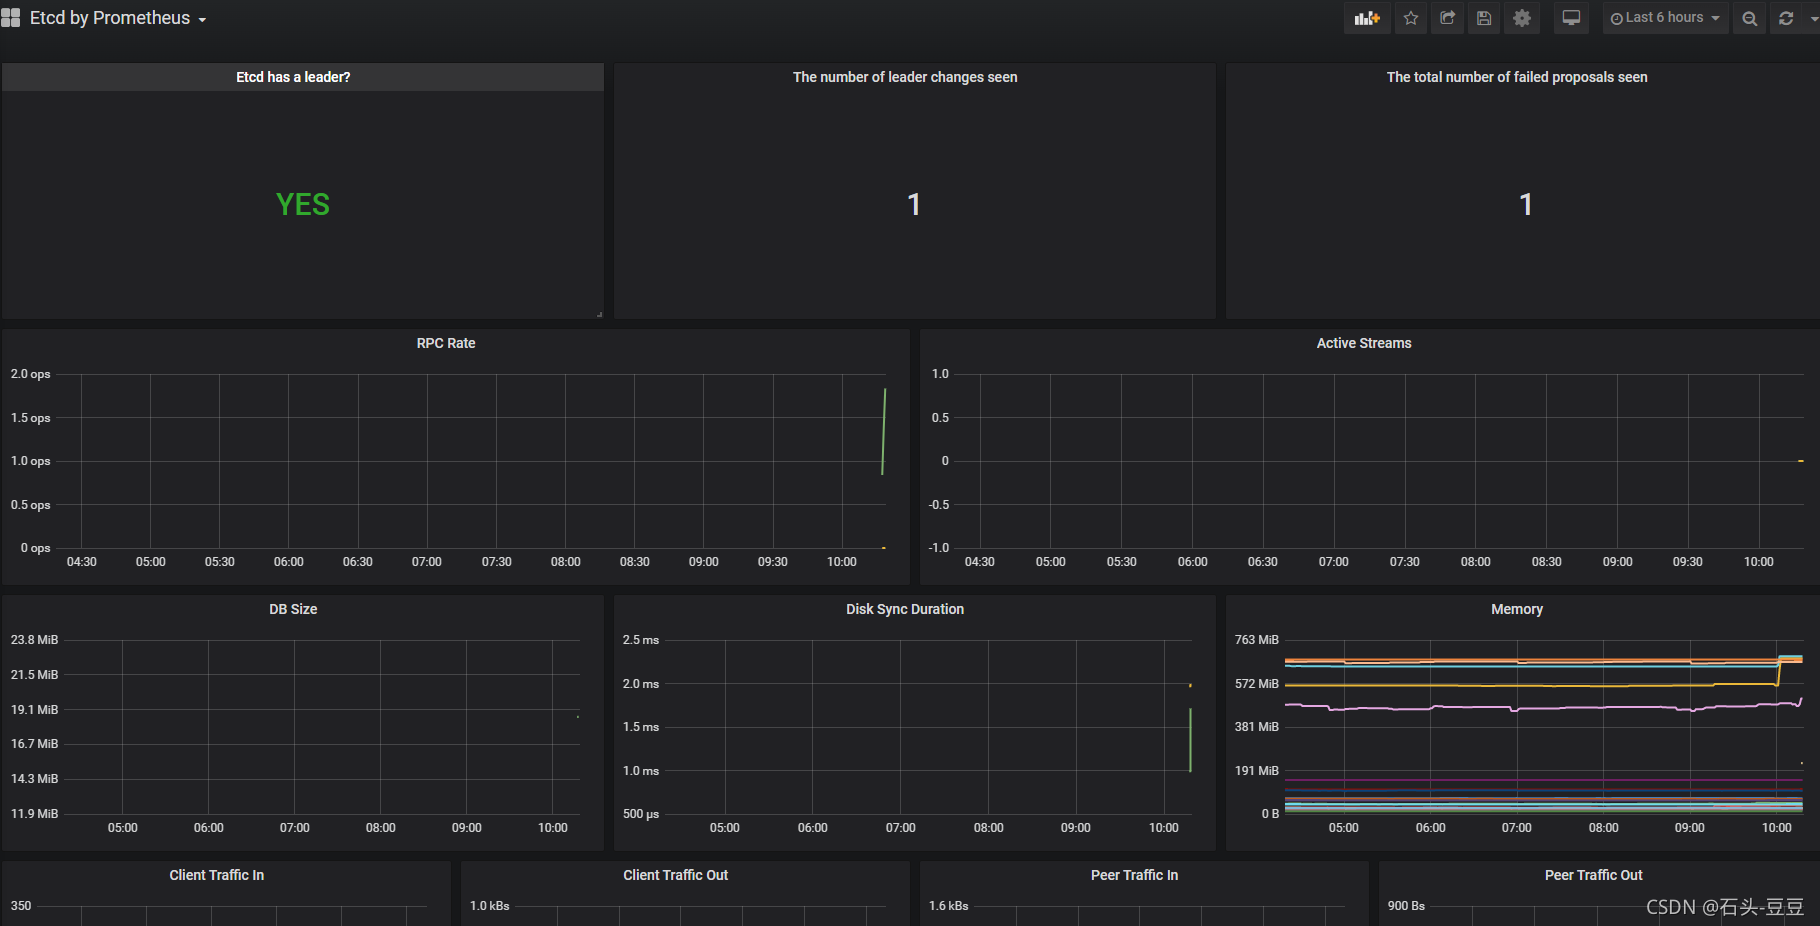Click the DB Size panel title
The image size is (1820, 926).
click(293, 609)
